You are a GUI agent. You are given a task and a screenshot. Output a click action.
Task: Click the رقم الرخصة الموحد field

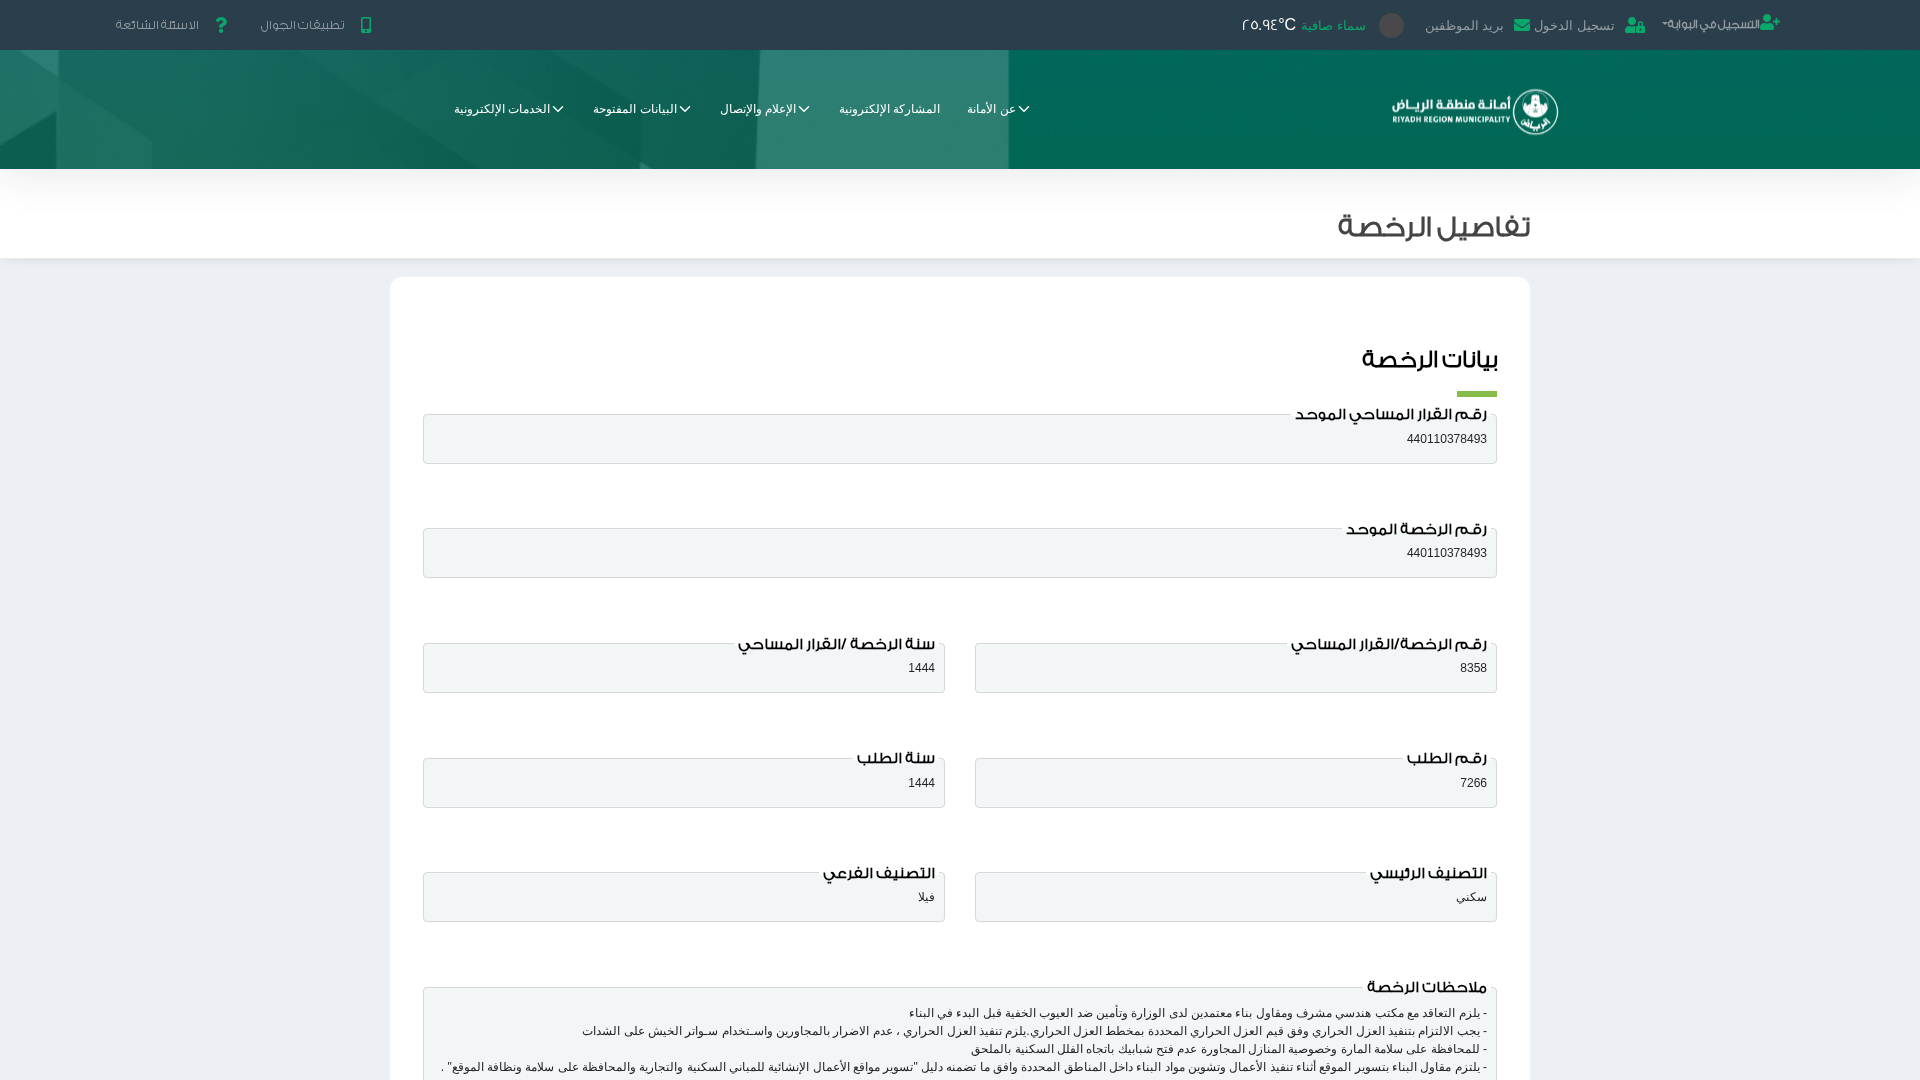coord(960,553)
